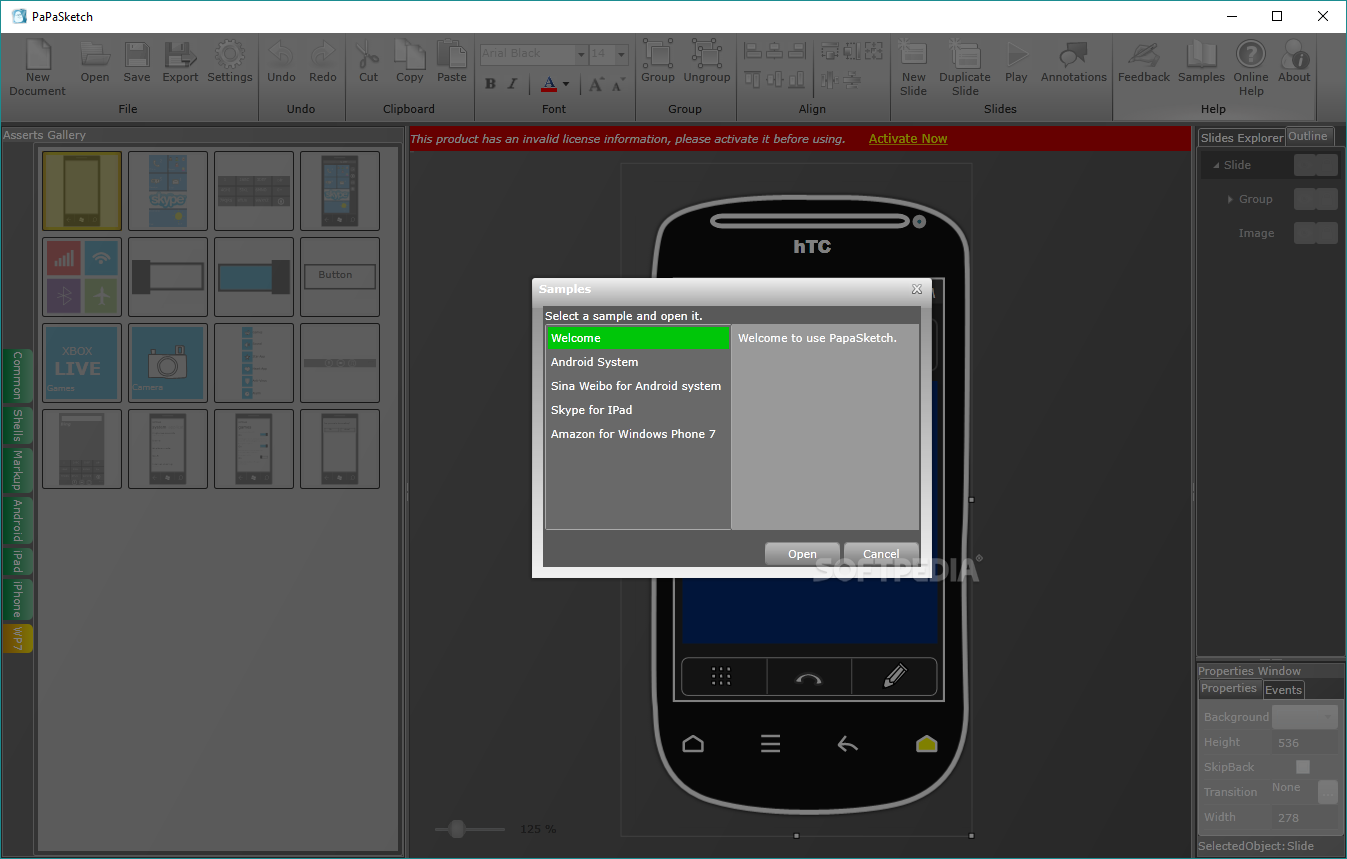Click the Width value field showing 278

point(1305,817)
